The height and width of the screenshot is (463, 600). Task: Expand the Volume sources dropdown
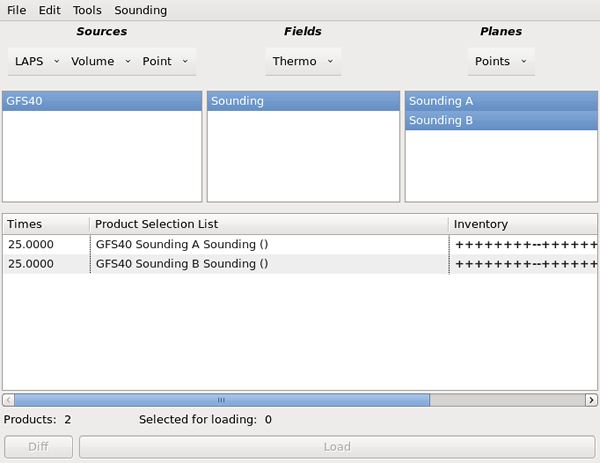101,61
